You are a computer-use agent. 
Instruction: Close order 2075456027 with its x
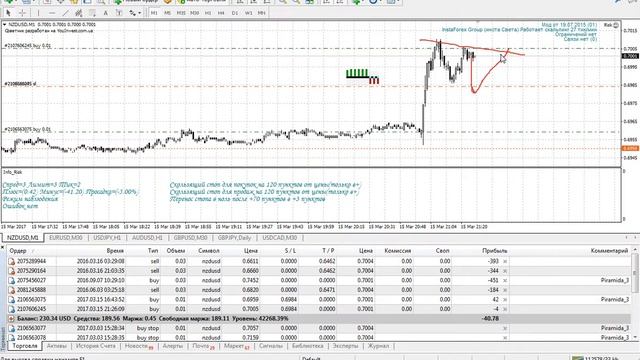point(505,280)
